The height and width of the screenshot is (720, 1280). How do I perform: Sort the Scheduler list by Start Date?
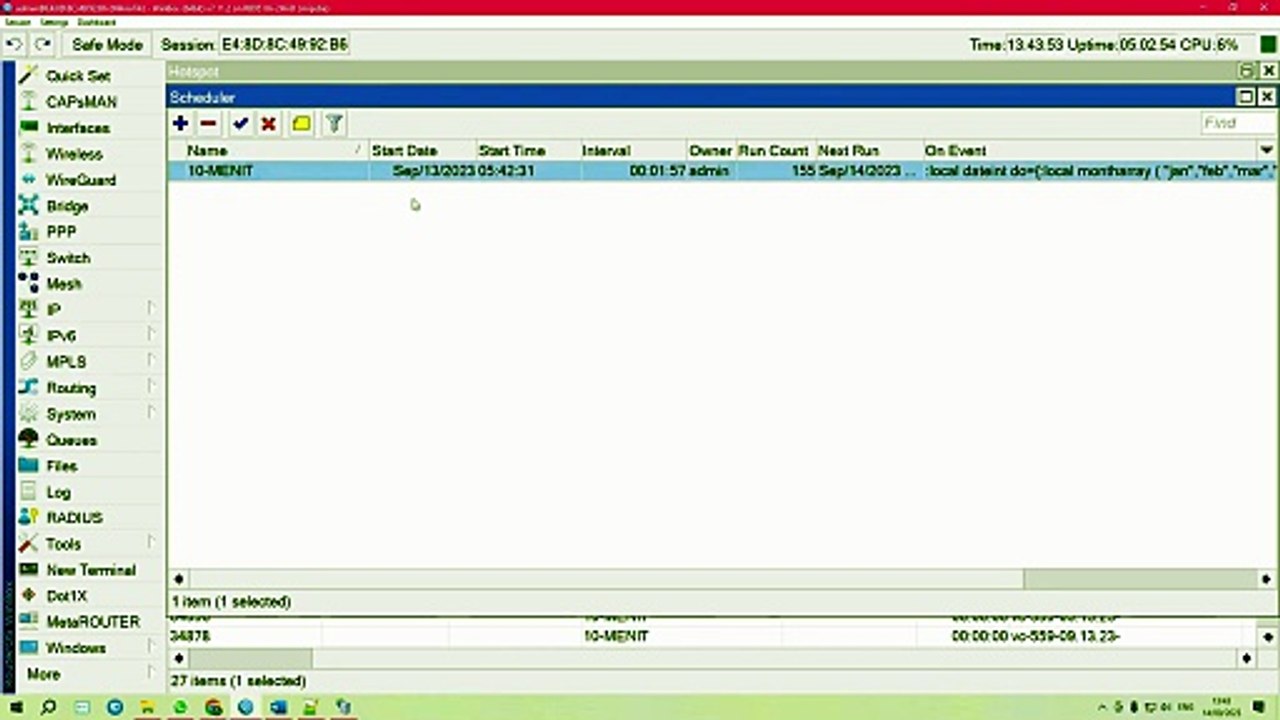click(423, 150)
